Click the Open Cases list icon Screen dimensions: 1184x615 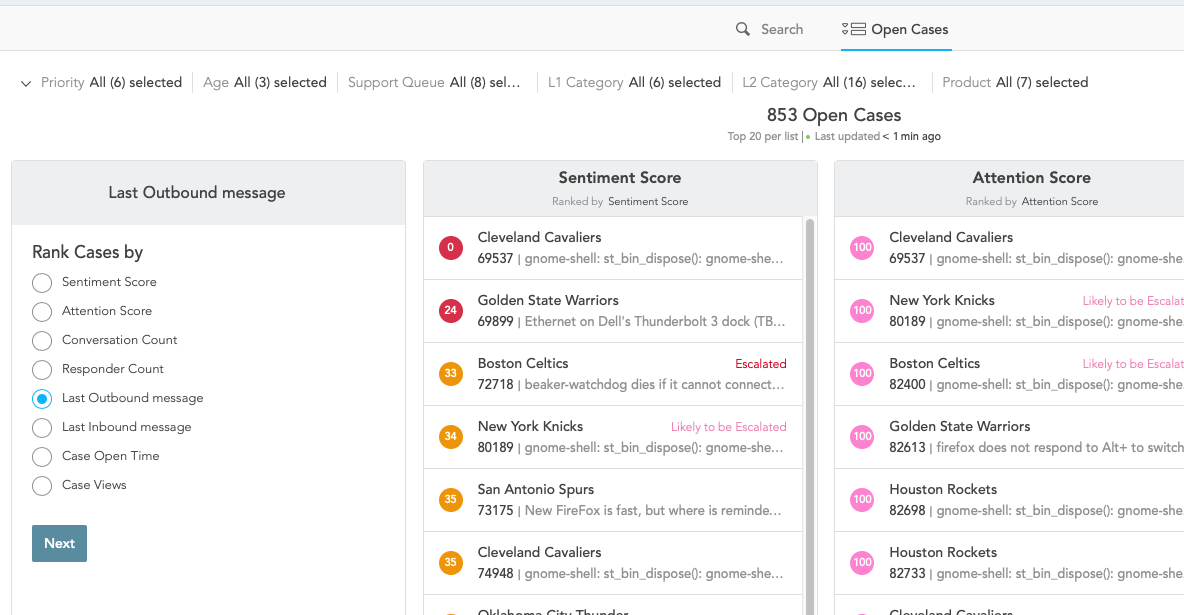point(854,29)
